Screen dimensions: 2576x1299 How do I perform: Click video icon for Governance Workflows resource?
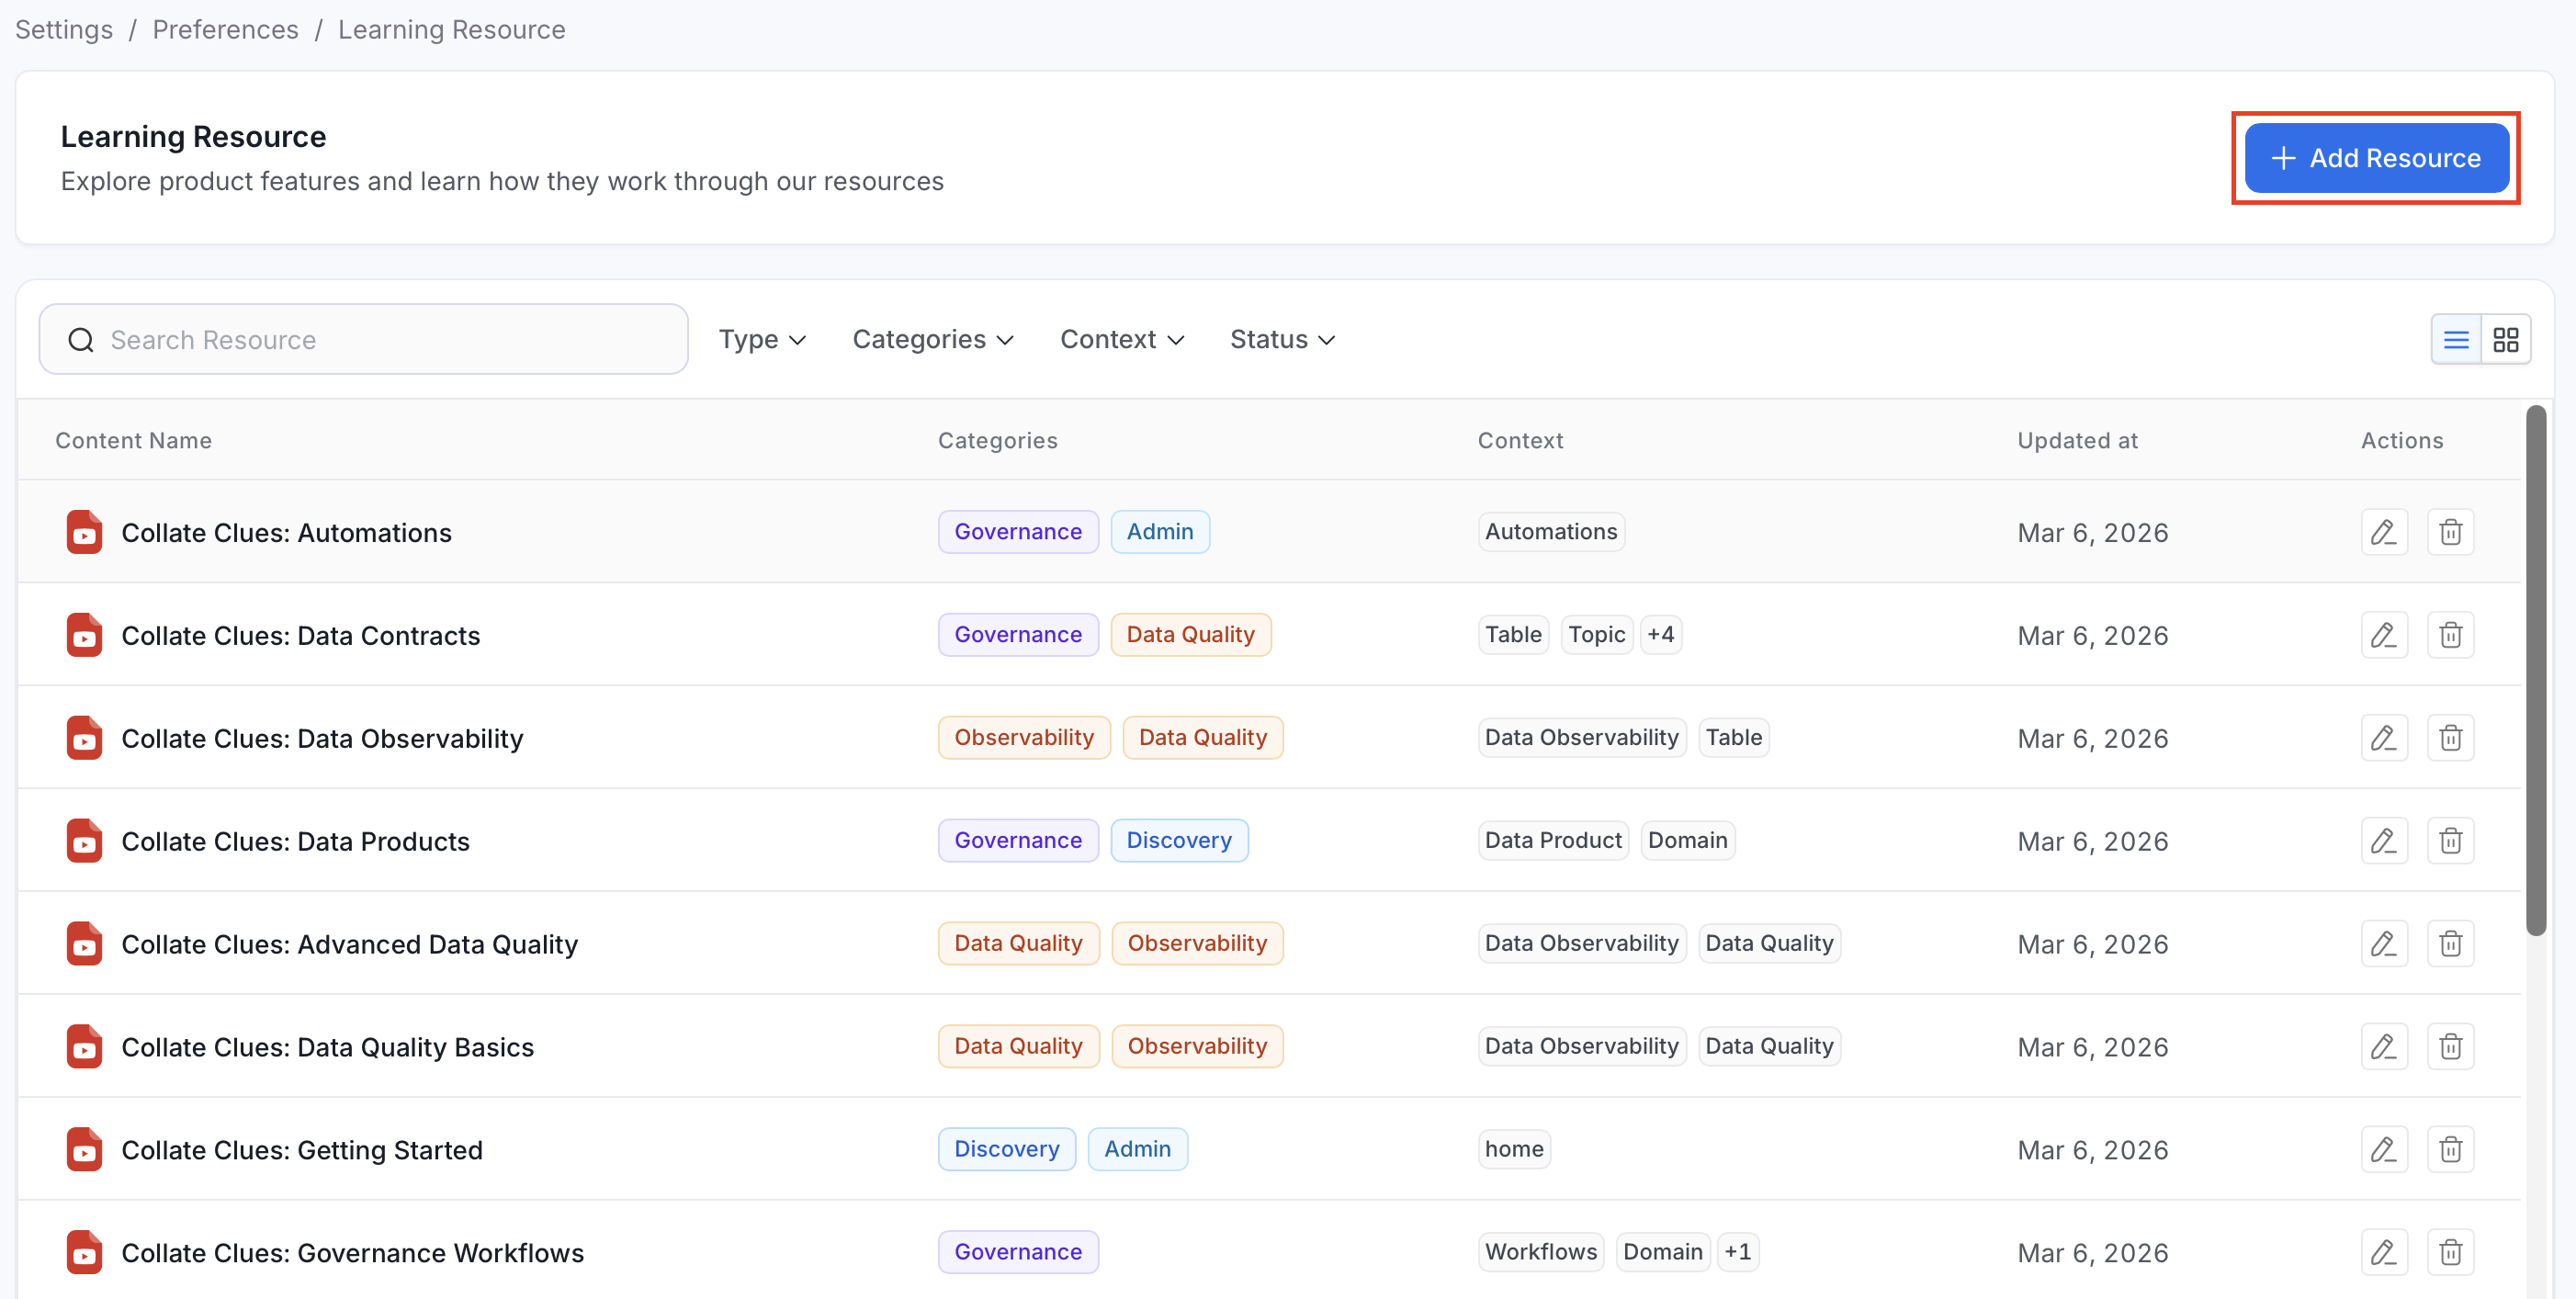(x=84, y=1253)
